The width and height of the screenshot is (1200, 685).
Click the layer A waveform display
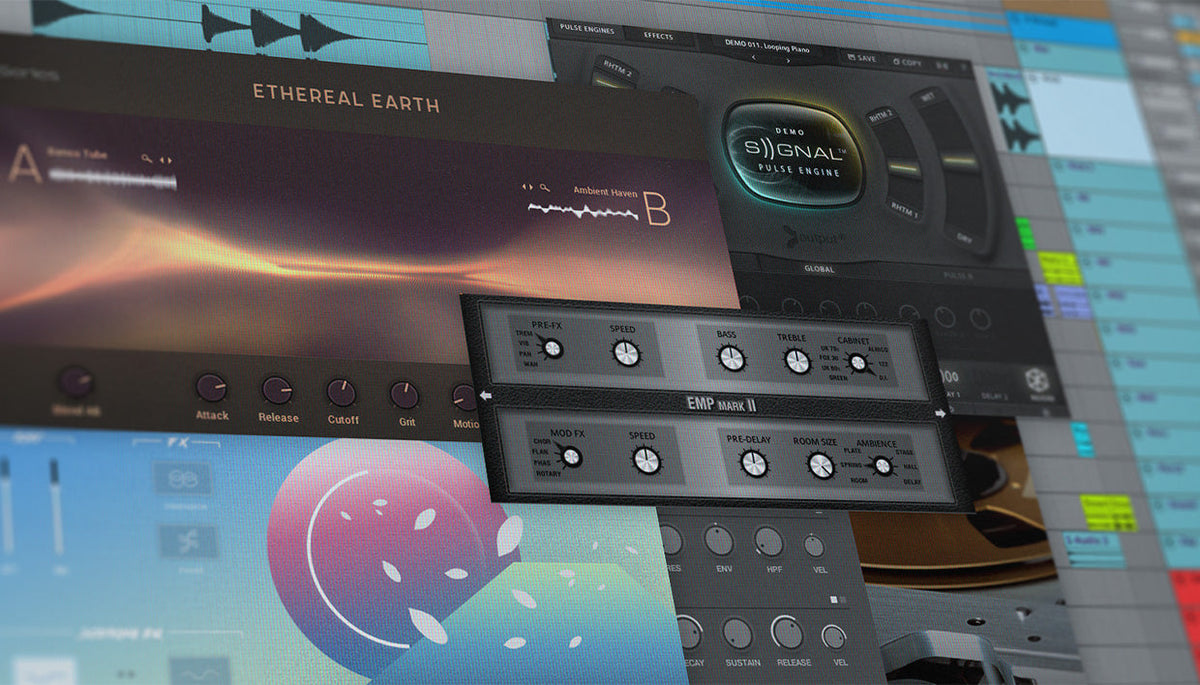pos(113,180)
